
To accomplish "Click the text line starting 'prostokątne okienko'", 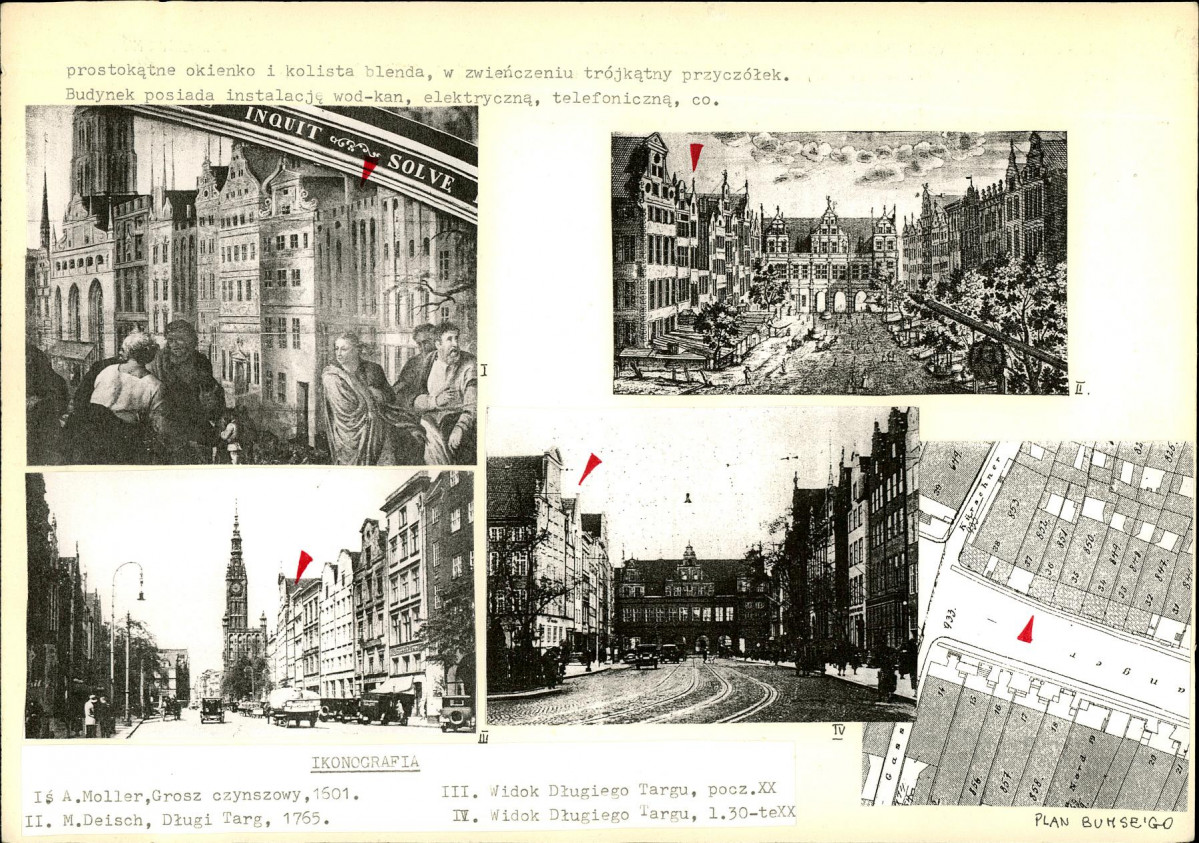I will pyautogui.click(x=427, y=73).
